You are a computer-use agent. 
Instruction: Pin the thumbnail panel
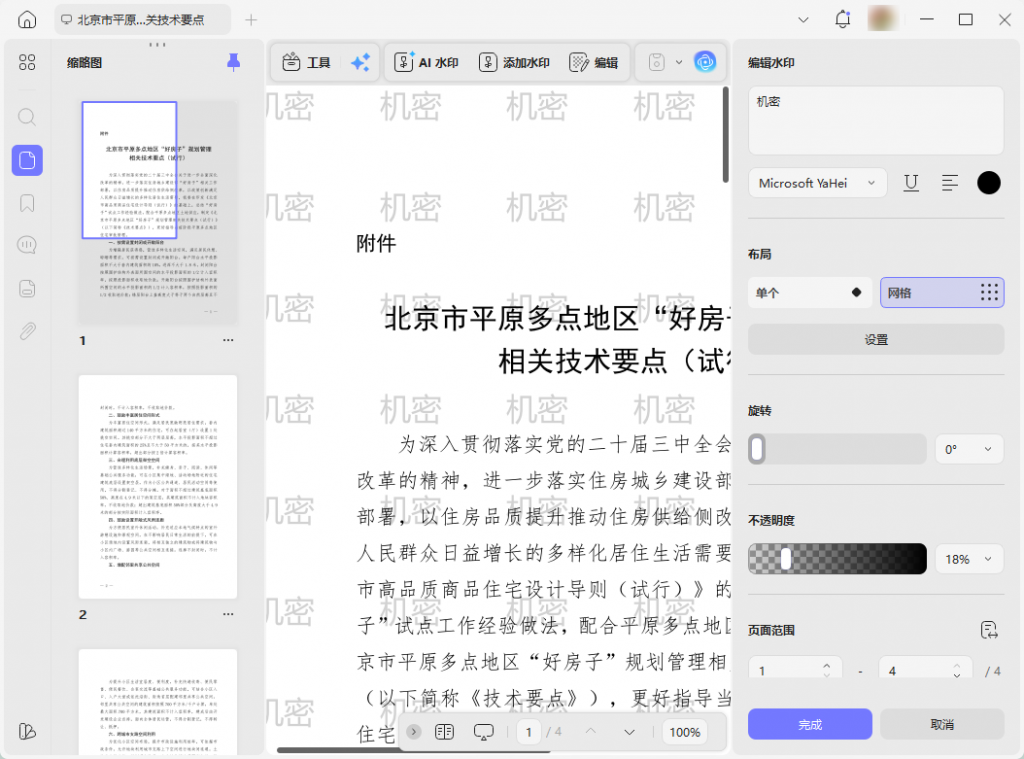[x=233, y=63]
